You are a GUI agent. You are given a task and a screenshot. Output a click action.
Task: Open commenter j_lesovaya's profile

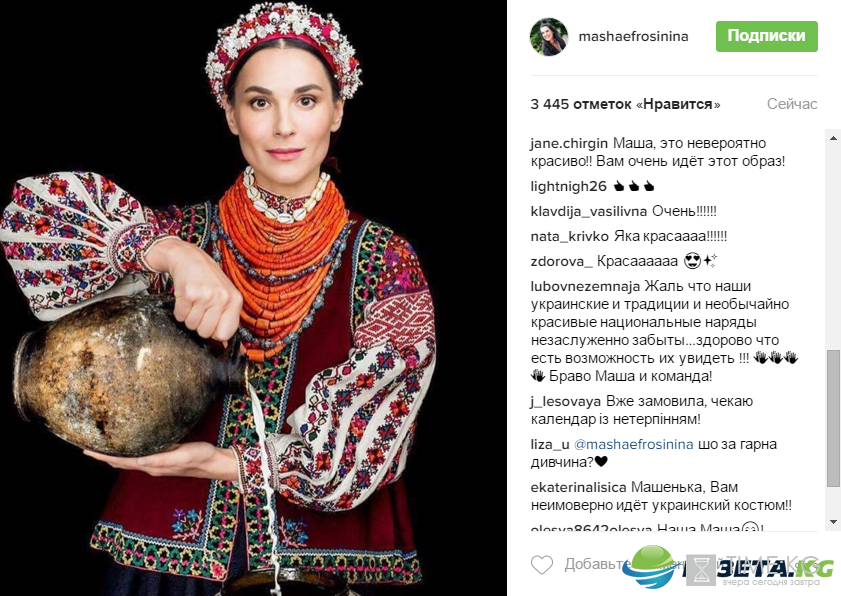[566, 401]
